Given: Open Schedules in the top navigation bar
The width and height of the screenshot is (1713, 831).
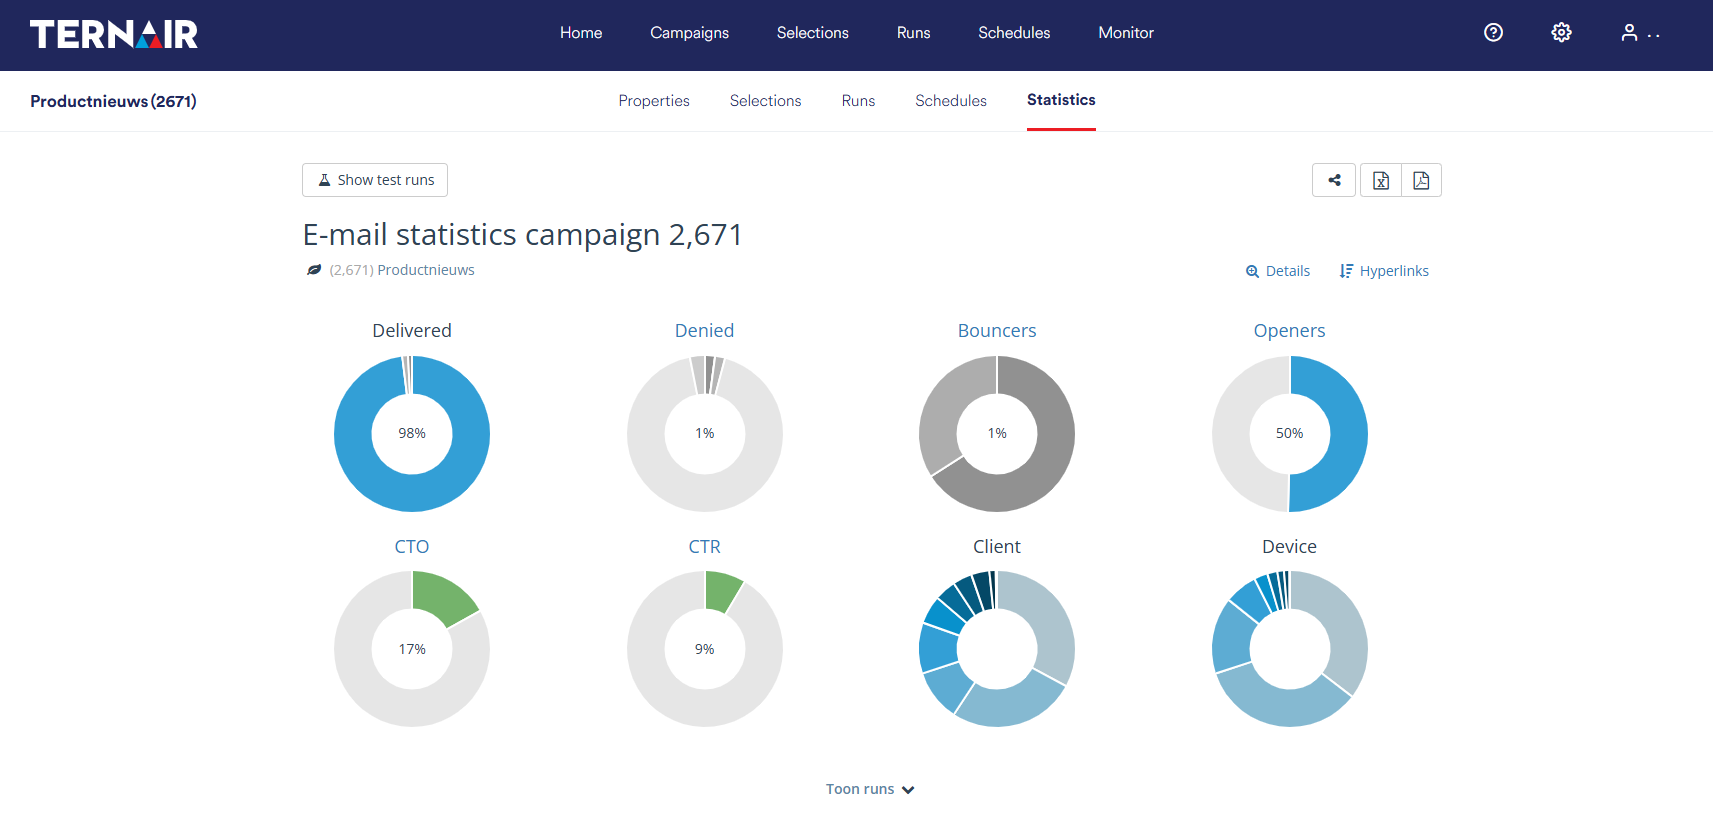Looking at the screenshot, I should pyautogui.click(x=1014, y=33).
